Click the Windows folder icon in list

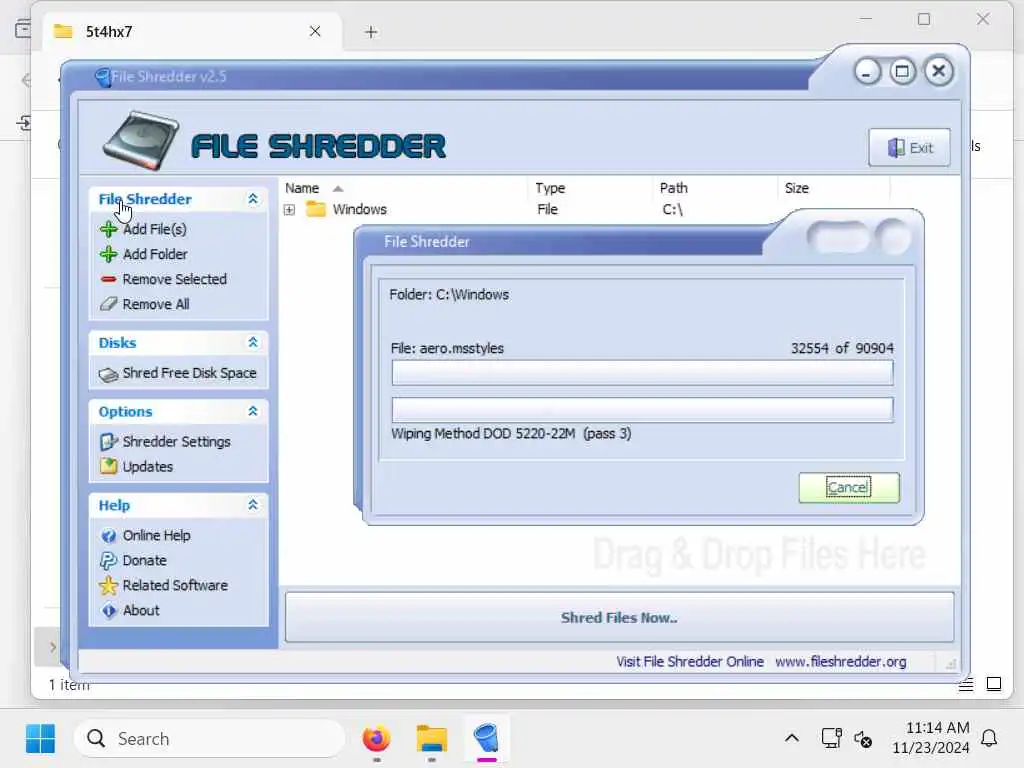tap(316, 209)
